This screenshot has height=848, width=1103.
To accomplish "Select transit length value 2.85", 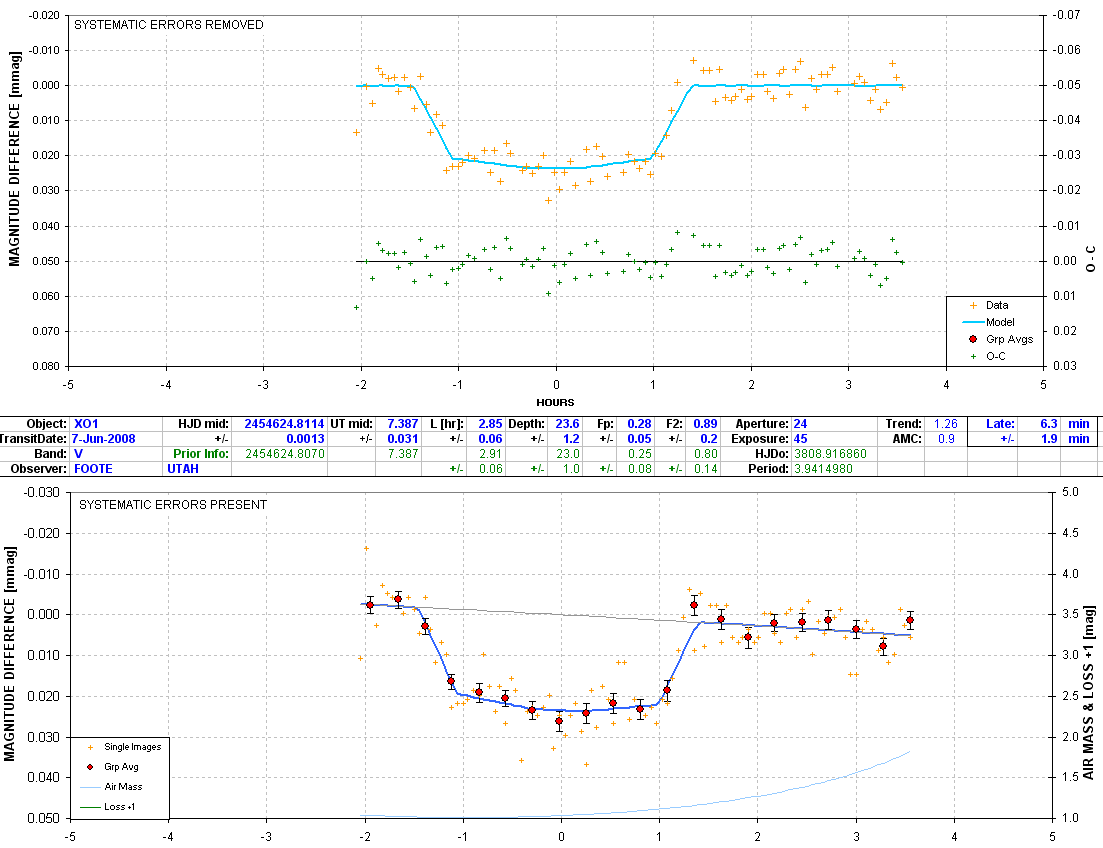I will pyautogui.click(x=490, y=424).
